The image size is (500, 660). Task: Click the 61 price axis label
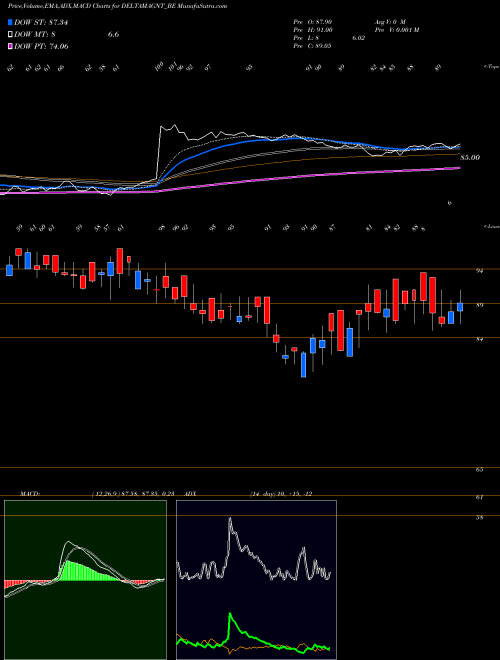click(x=479, y=497)
